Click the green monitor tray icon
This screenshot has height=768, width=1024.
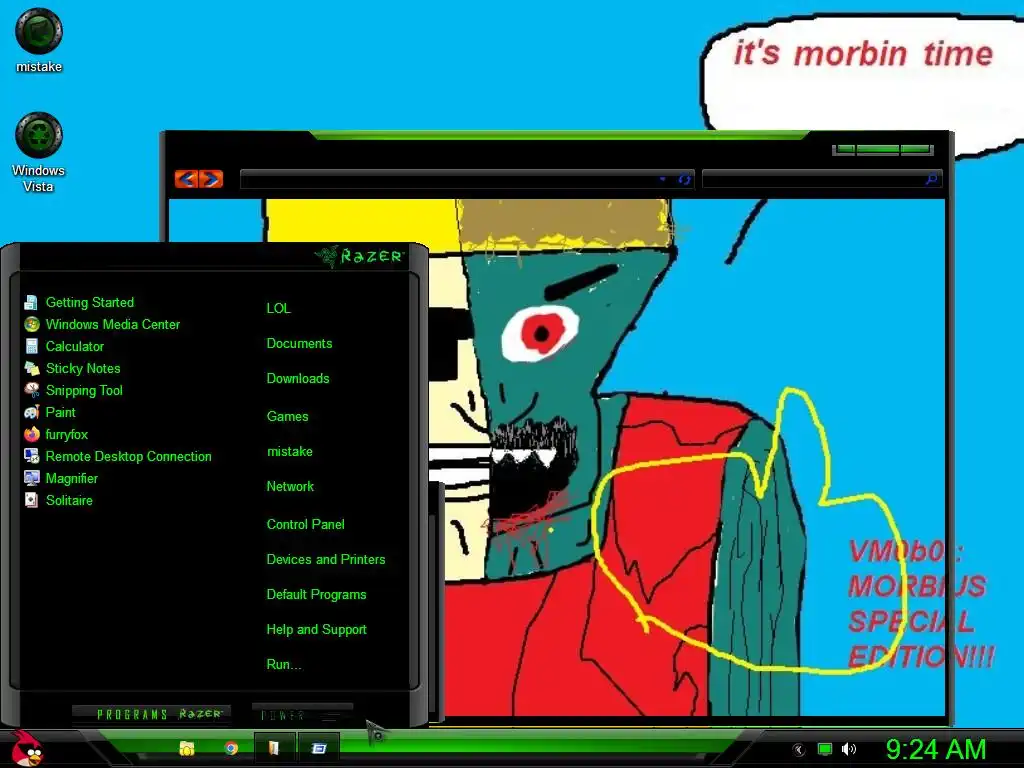click(825, 749)
